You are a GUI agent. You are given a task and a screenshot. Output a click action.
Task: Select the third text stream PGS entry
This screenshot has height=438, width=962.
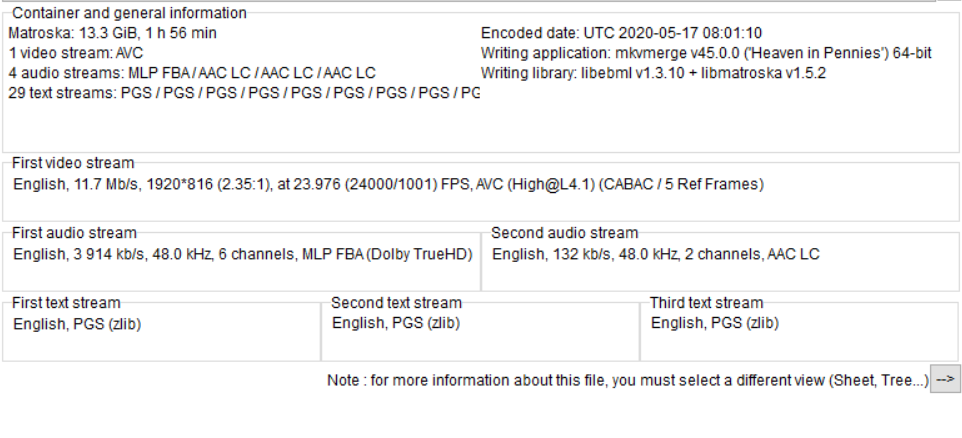point(715,323)
